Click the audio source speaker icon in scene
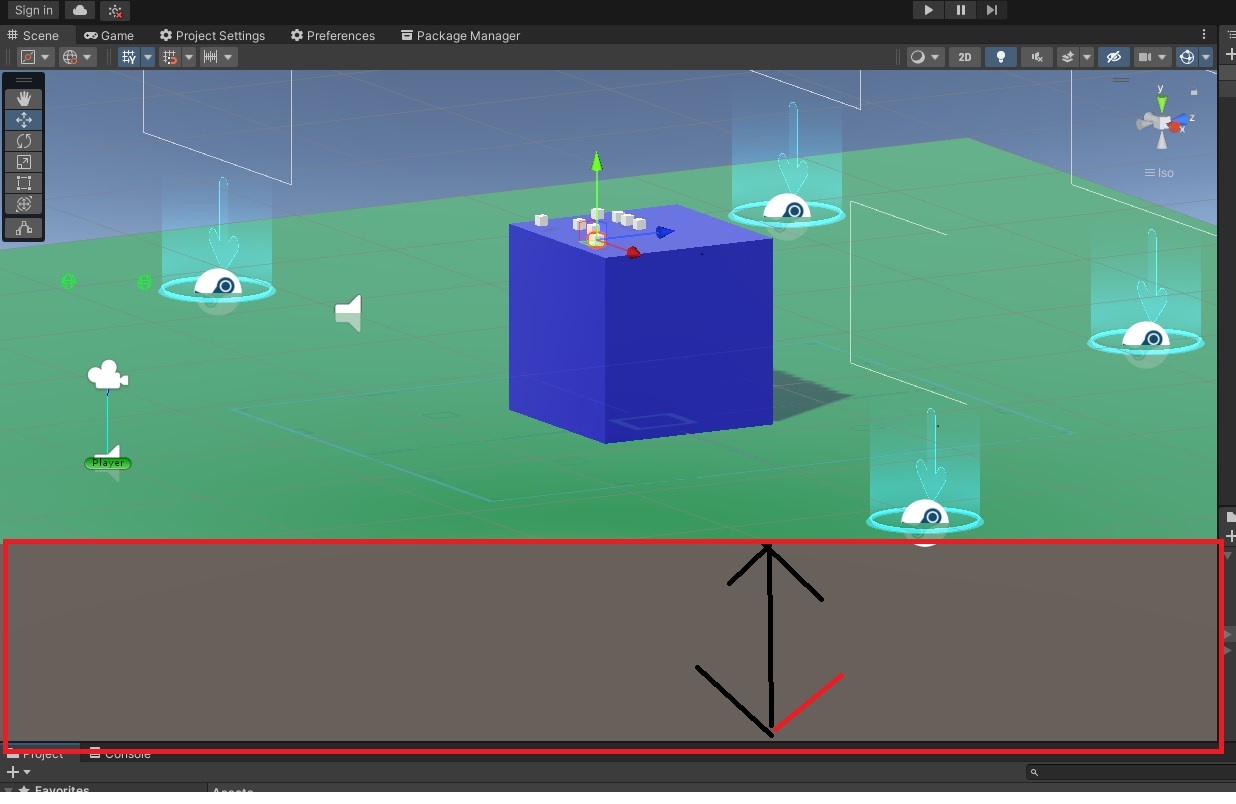This screenshot has height=804, width=1236. click(349, 312)
